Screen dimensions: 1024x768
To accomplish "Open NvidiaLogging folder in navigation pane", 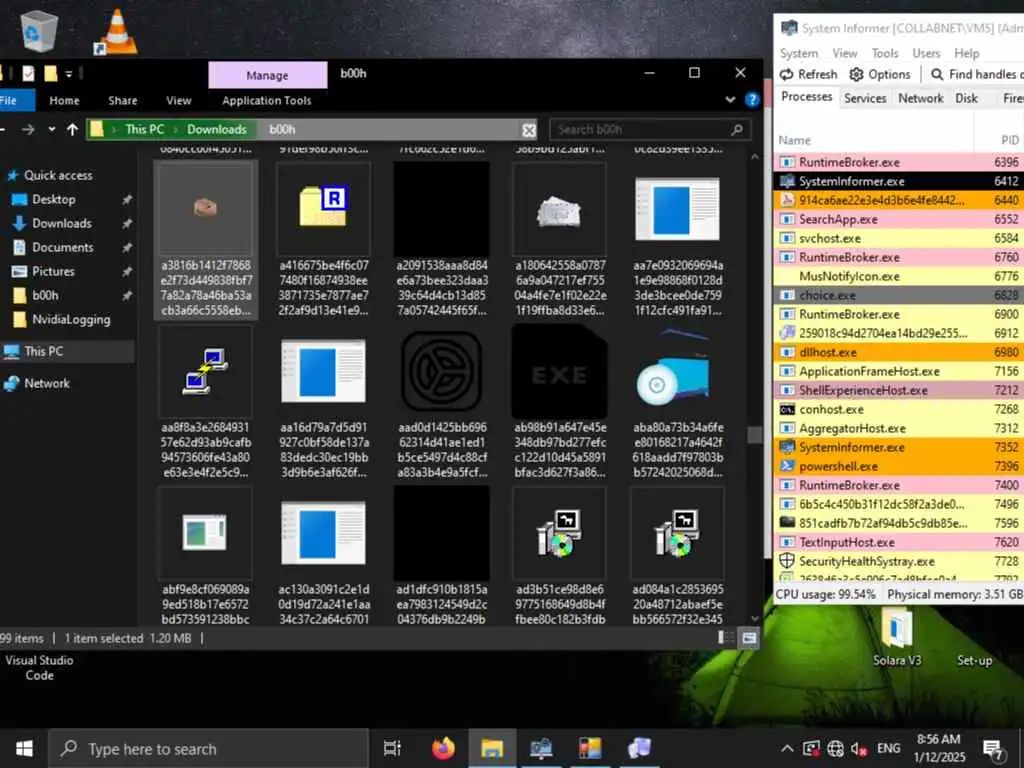I will click(71, 319).
